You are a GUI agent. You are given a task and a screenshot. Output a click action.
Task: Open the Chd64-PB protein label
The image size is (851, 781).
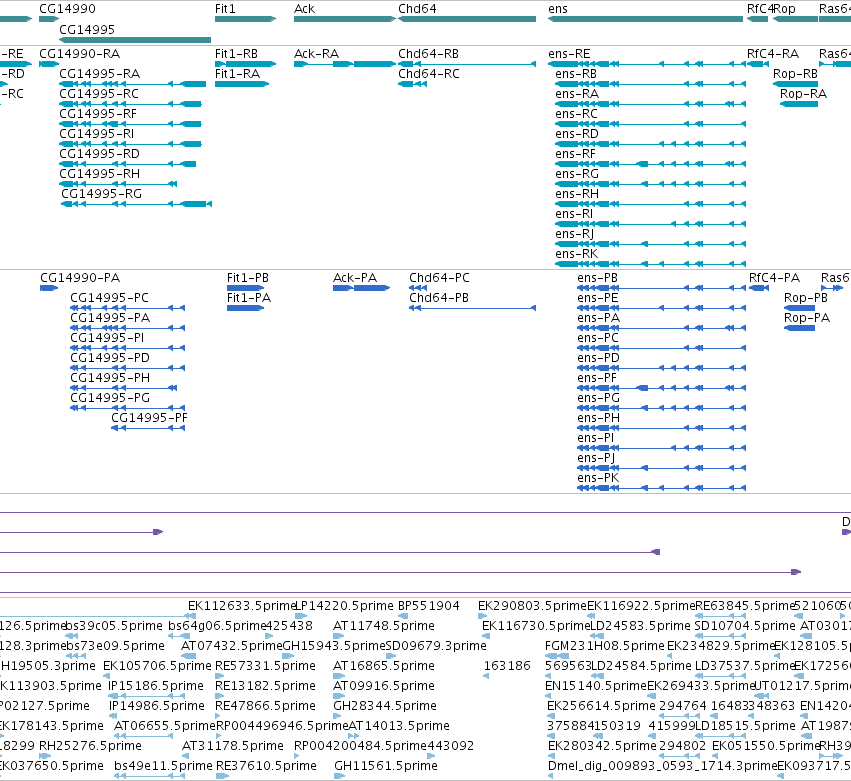[439, 298]
